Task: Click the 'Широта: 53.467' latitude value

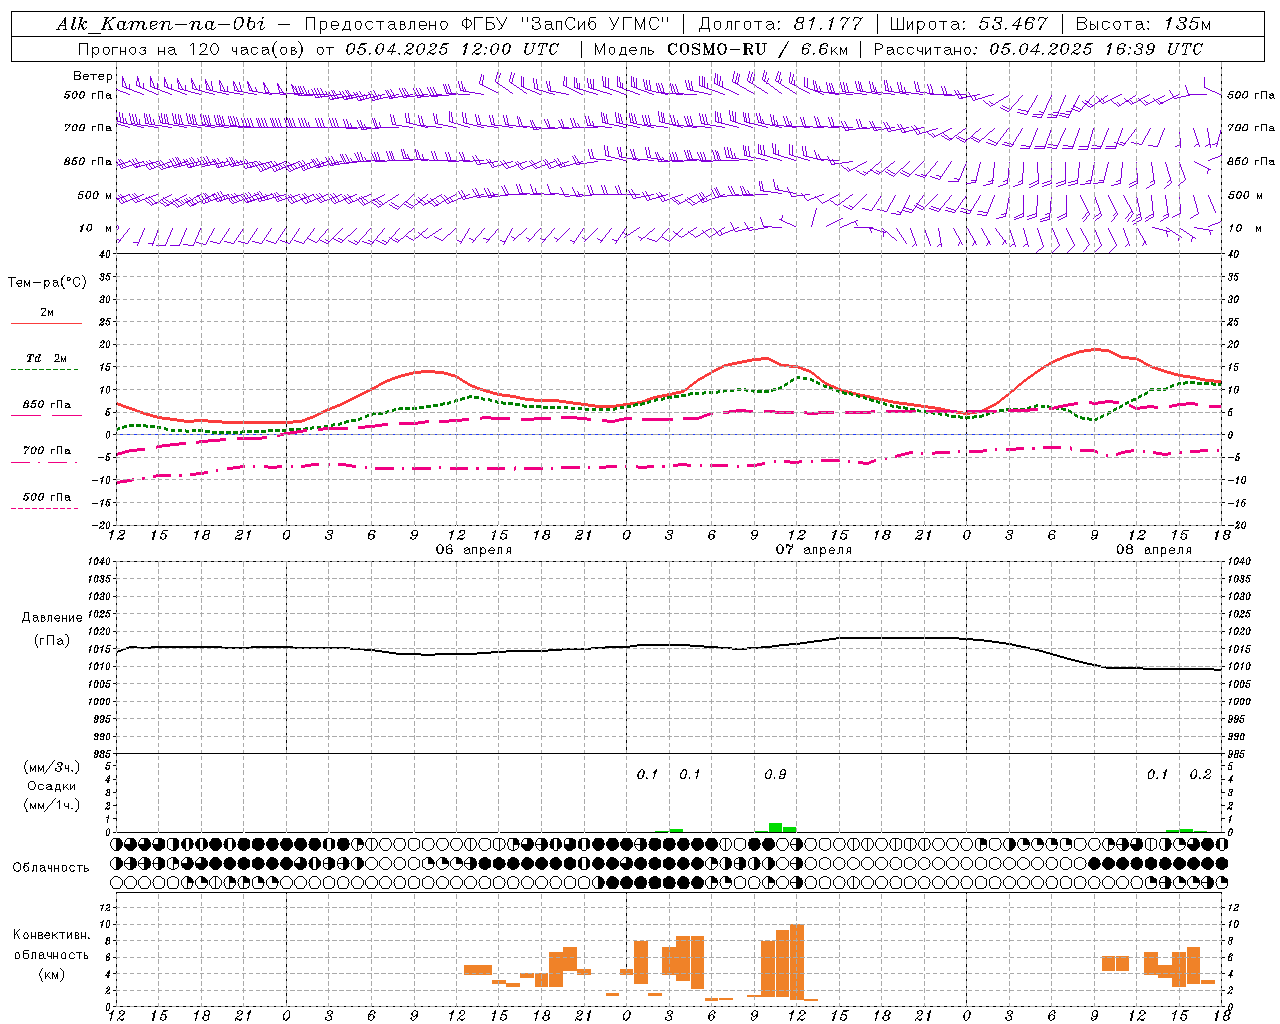Action: 968,24
